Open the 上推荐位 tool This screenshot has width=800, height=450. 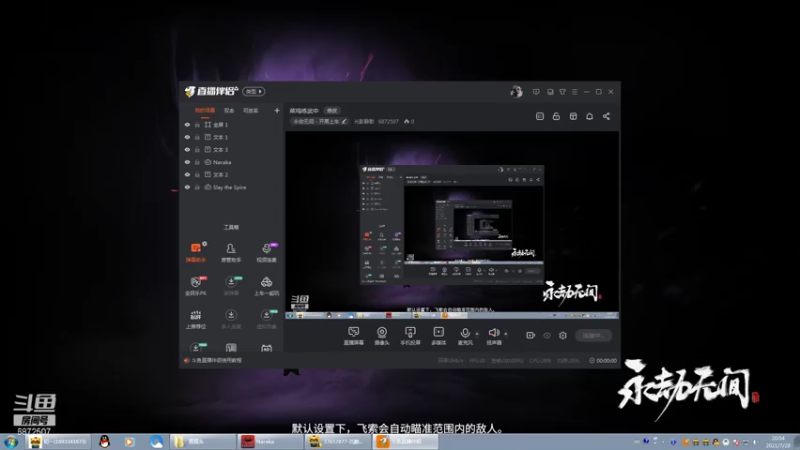tap(195, 319)
